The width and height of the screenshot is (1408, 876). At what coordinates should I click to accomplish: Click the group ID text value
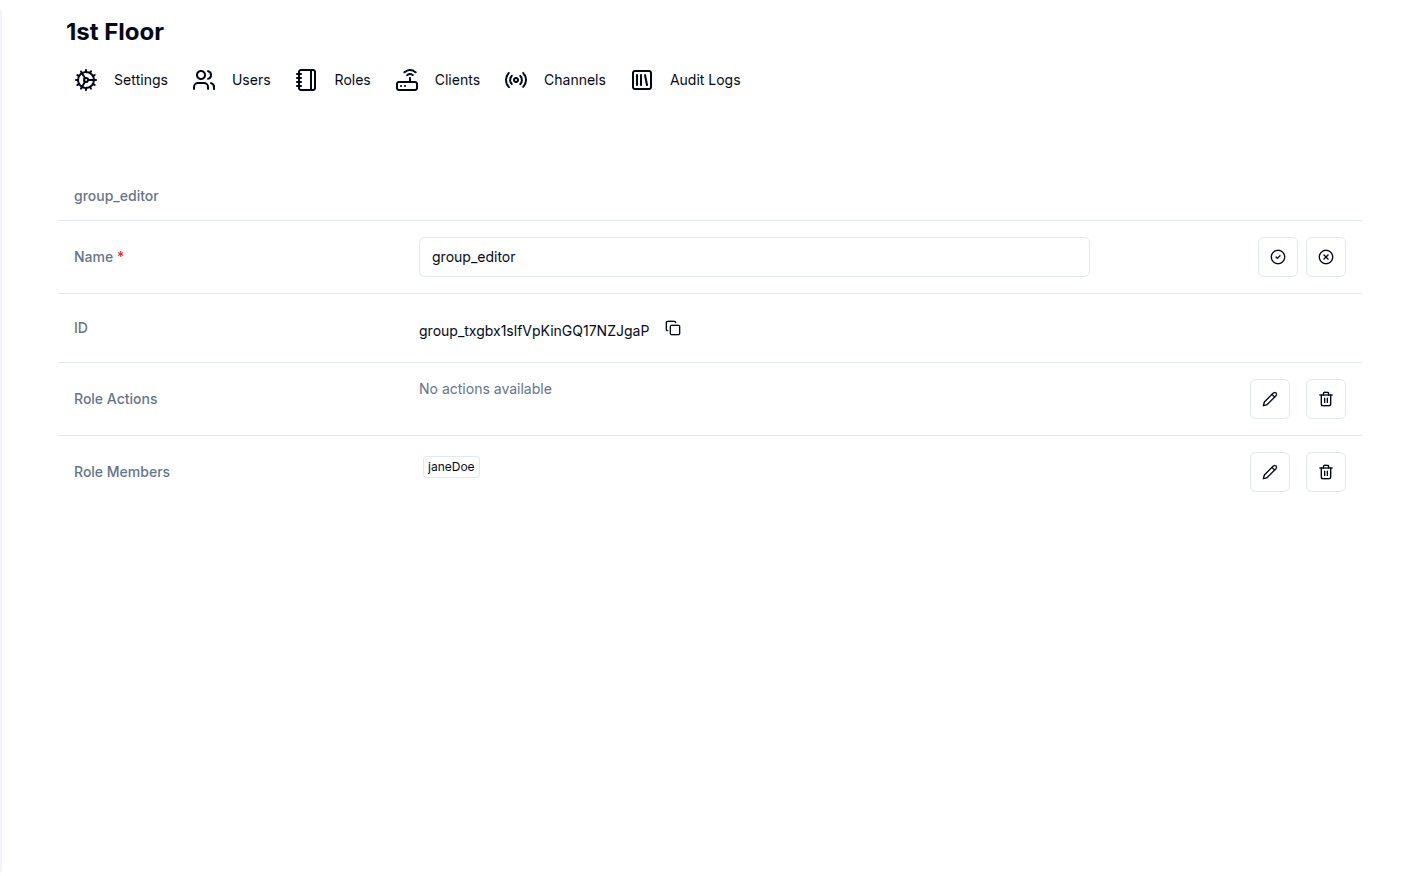pyautogui.click(x=534, y=331)
